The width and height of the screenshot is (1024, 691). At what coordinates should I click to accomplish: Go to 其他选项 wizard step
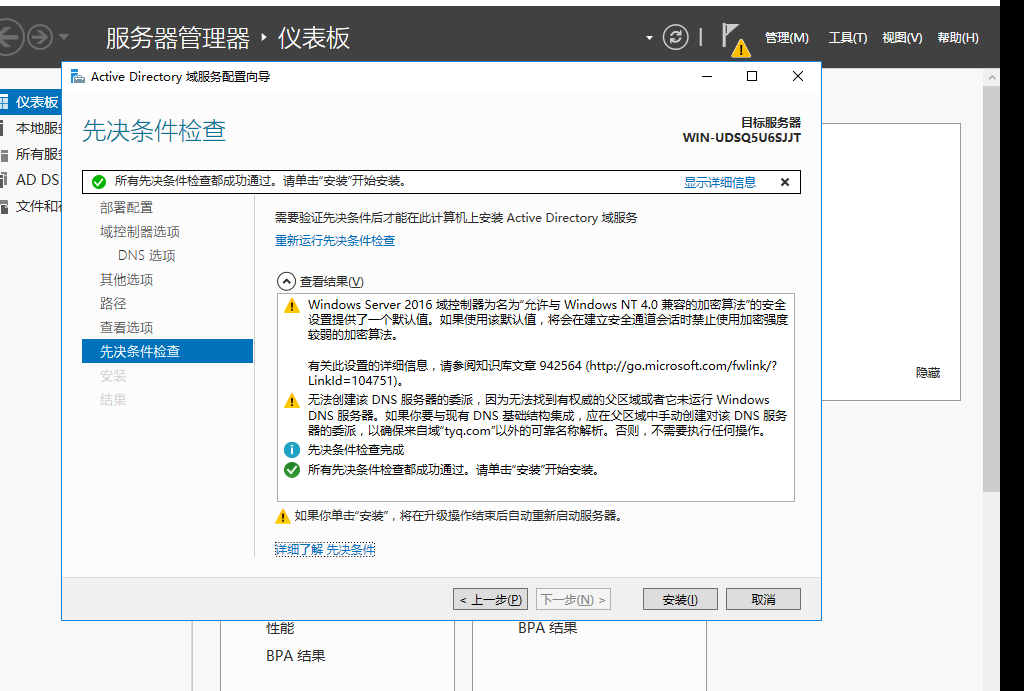pos(126,280)
